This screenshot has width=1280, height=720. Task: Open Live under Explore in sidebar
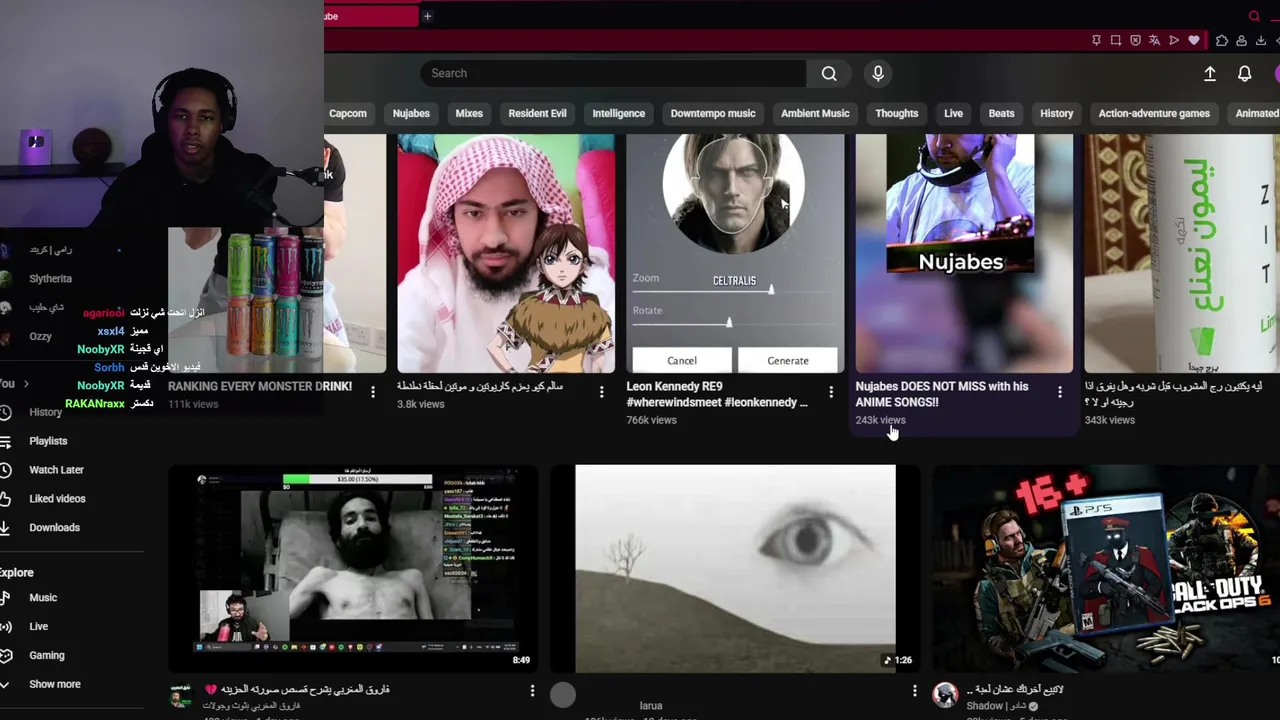click(38, 627)
